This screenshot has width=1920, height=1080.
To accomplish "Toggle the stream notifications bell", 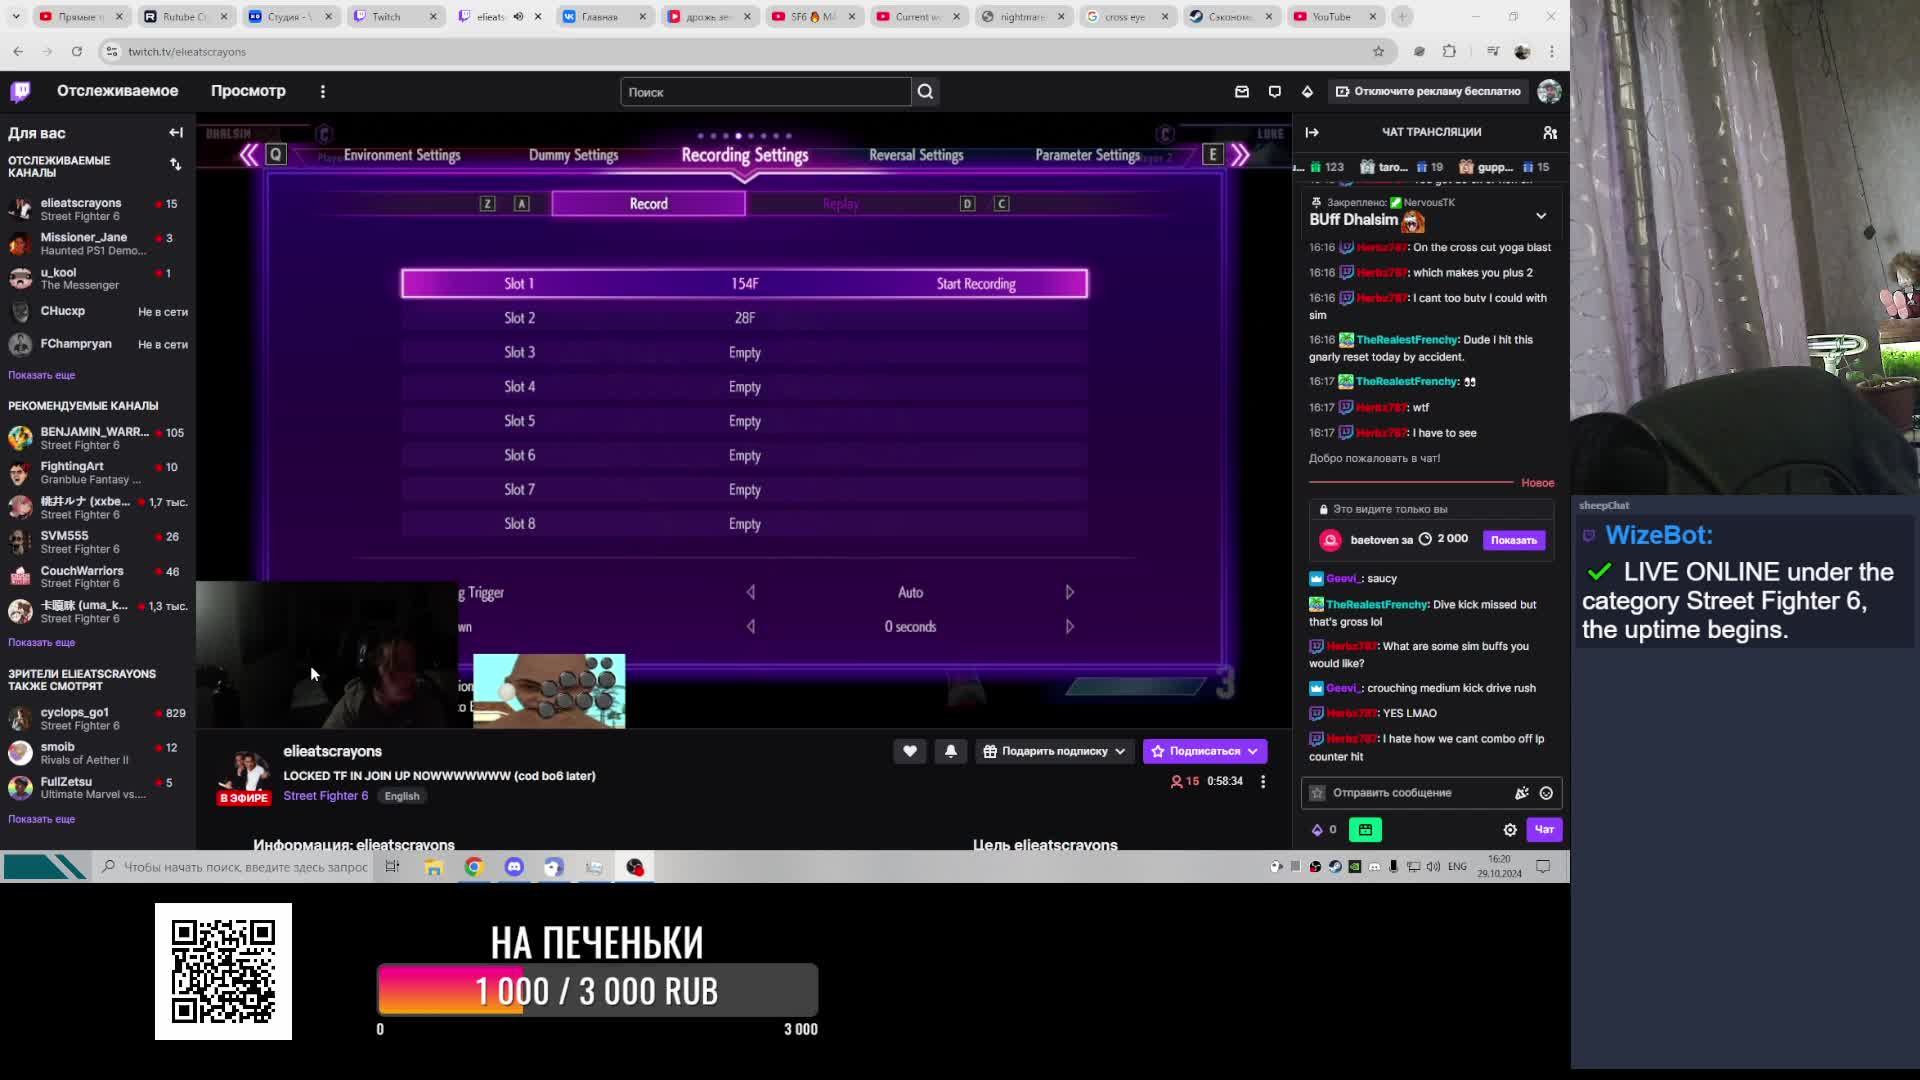I will point(950,751).
